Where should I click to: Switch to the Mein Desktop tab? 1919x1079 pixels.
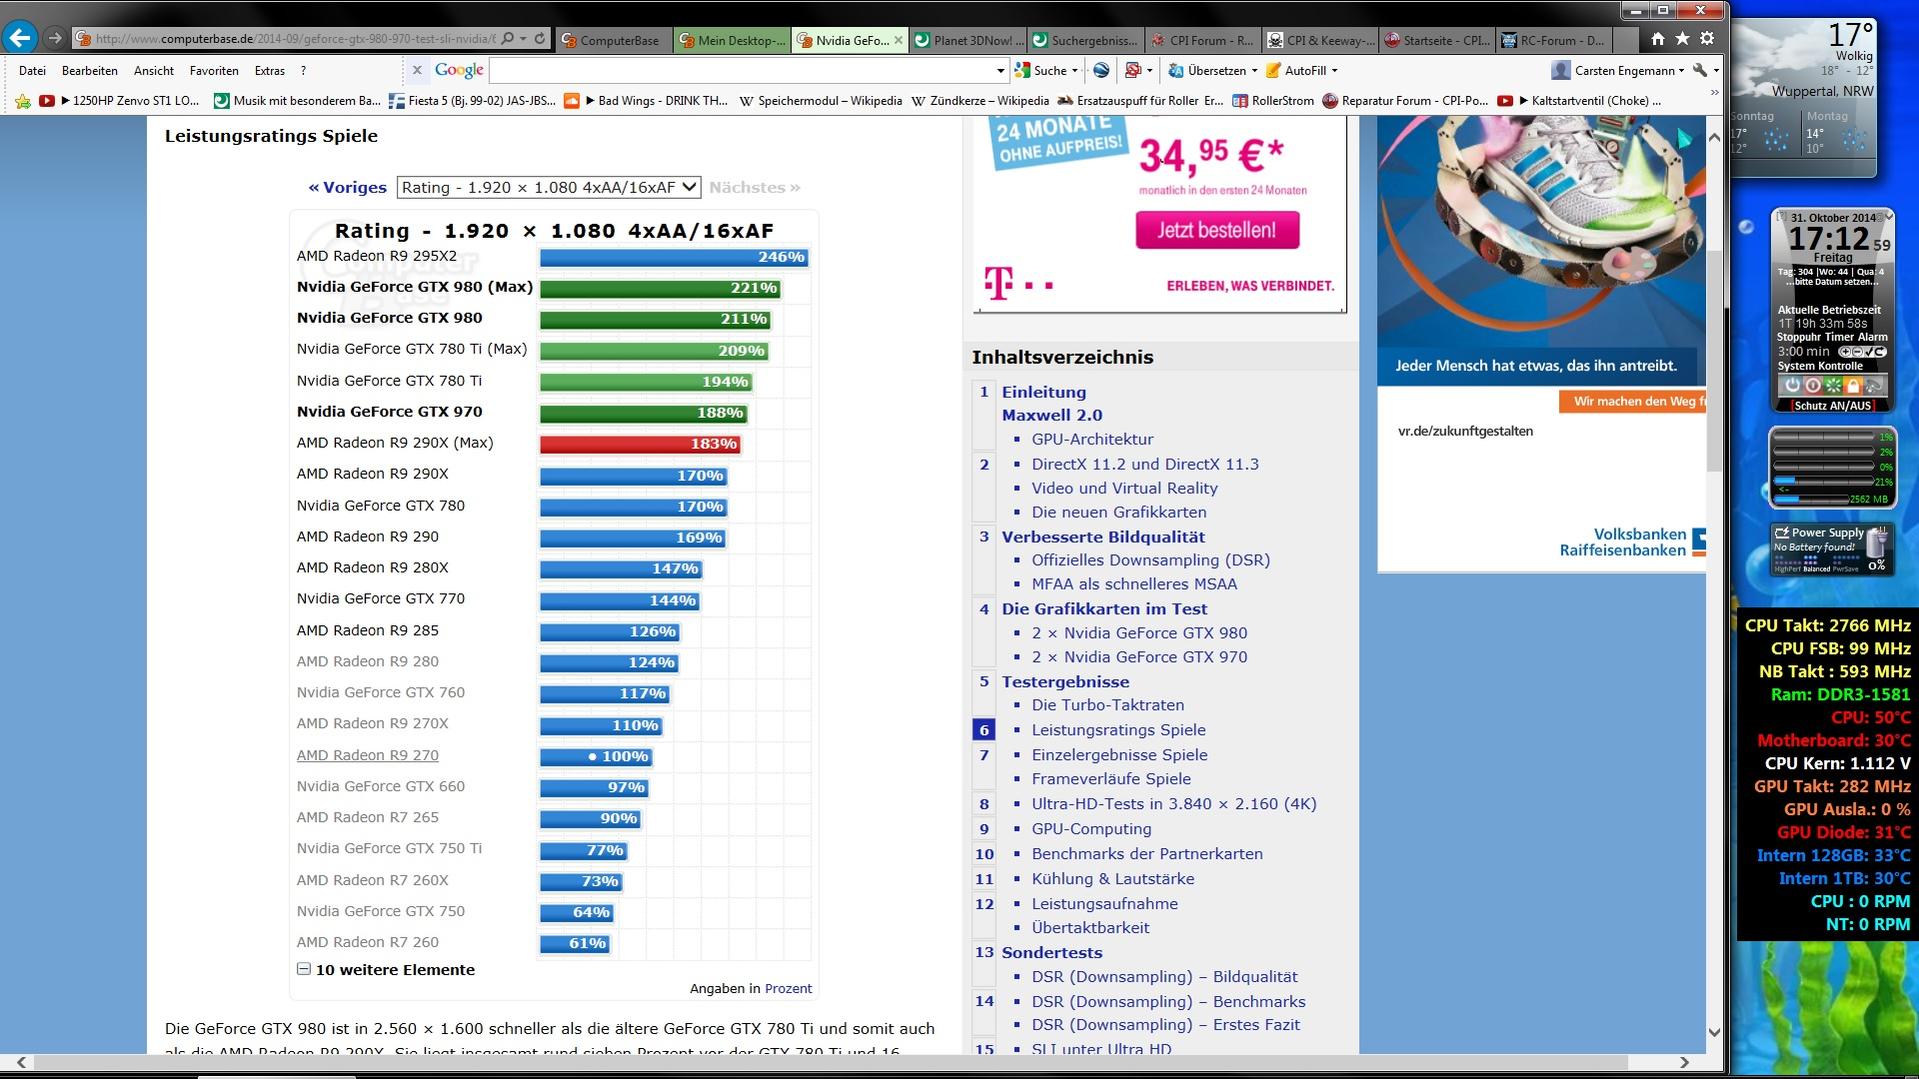tap(732, 41)
